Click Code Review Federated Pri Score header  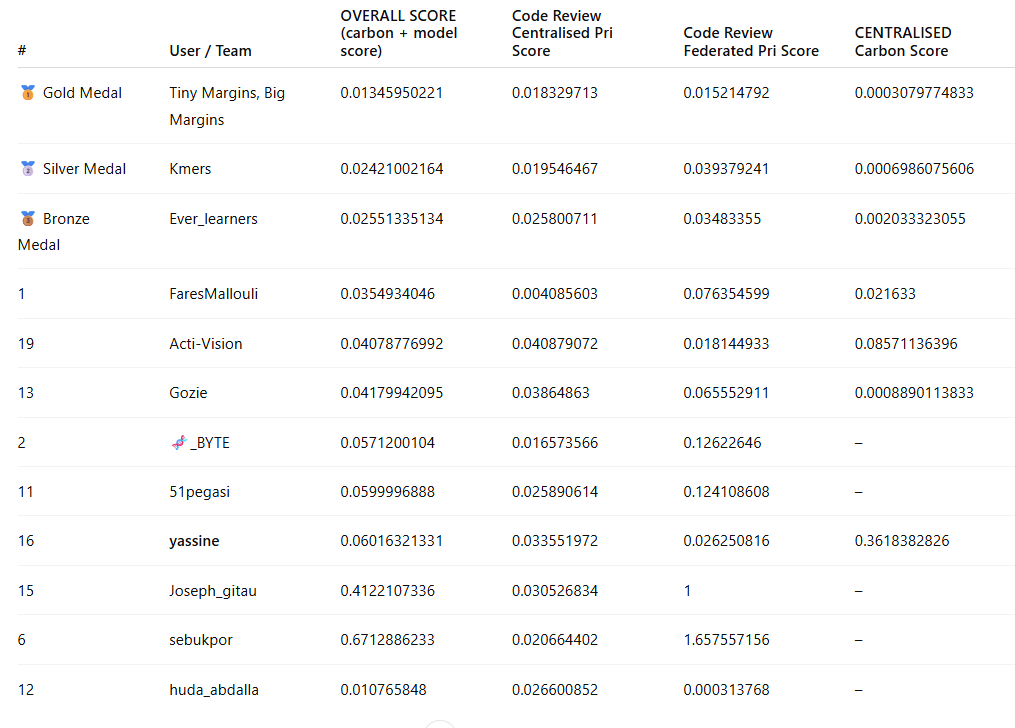tap(750, 42)
